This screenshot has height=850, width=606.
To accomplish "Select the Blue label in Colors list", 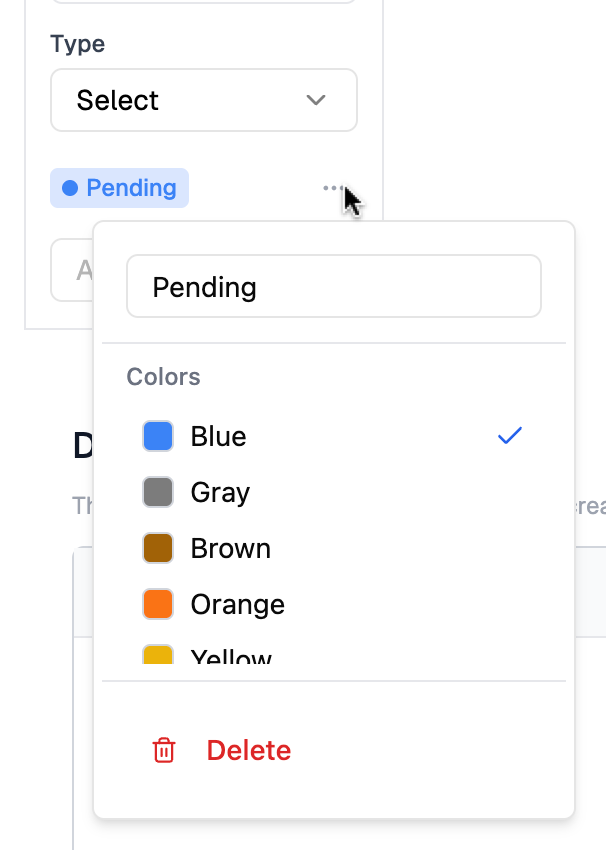I will [218, 437].
